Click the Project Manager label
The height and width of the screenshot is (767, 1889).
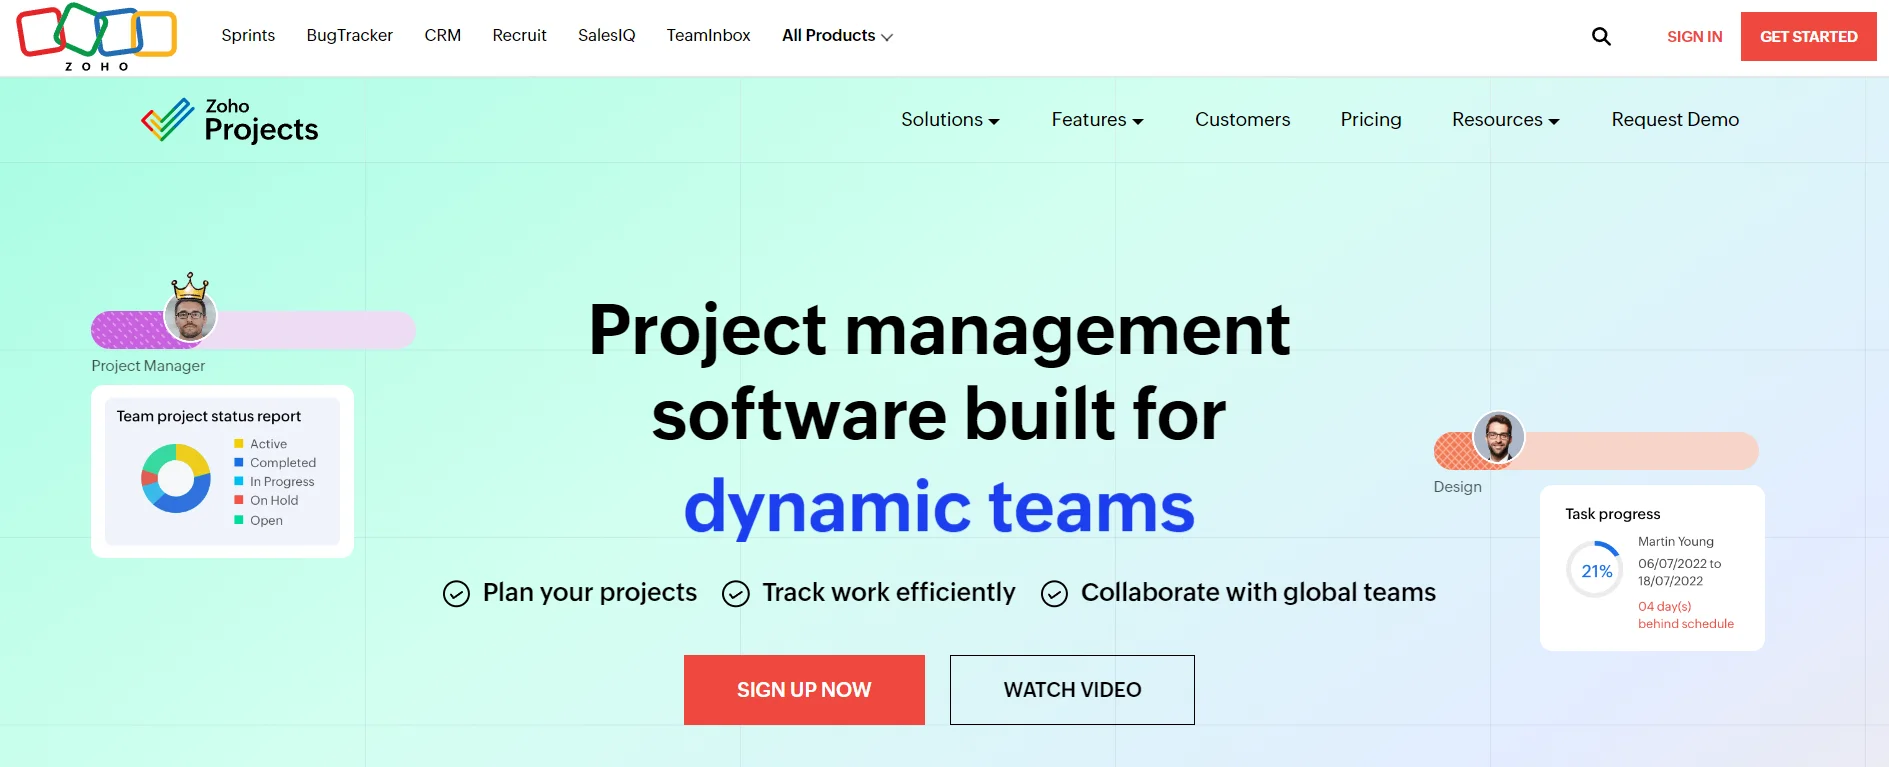[x=148, y=366]
